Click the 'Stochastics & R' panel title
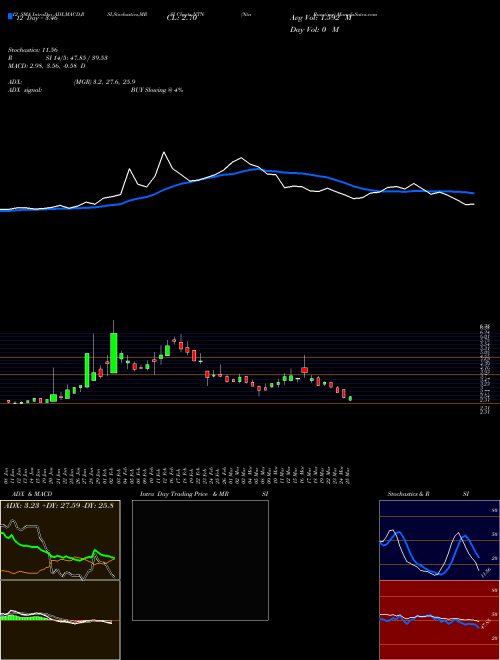500x660 pixels. pos(408,494)
